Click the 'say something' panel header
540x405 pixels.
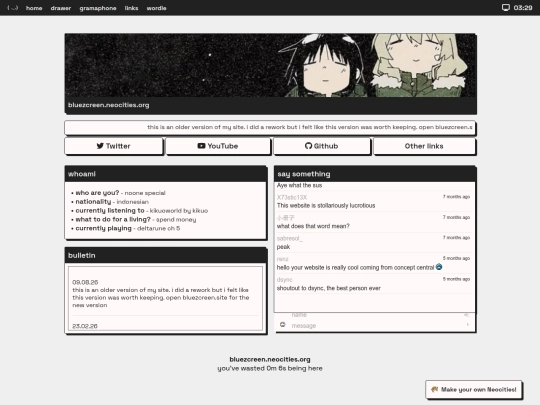375,174
